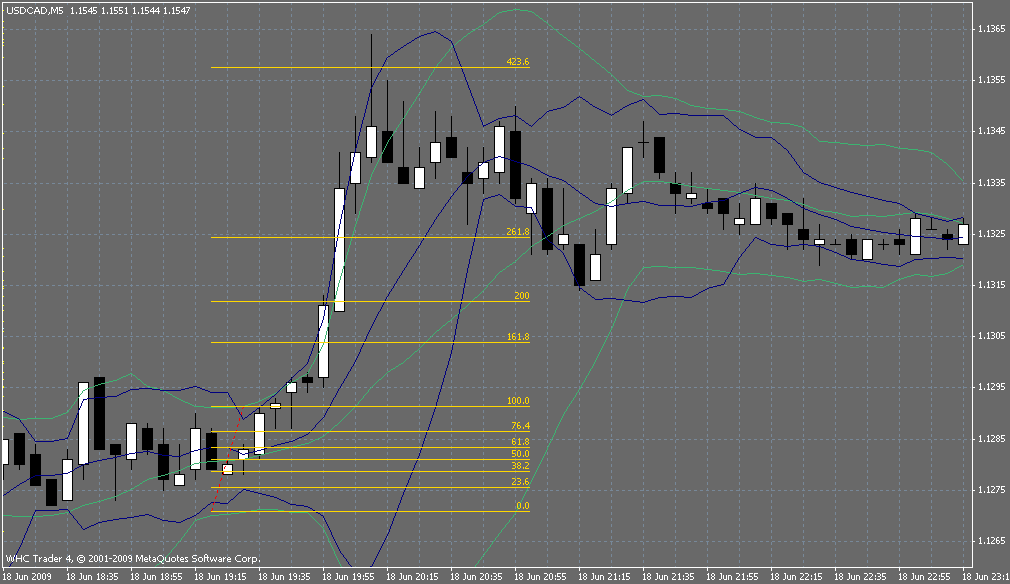
Task: Click the 18 Jun 18:35 time label
Action: pos(93,576)
